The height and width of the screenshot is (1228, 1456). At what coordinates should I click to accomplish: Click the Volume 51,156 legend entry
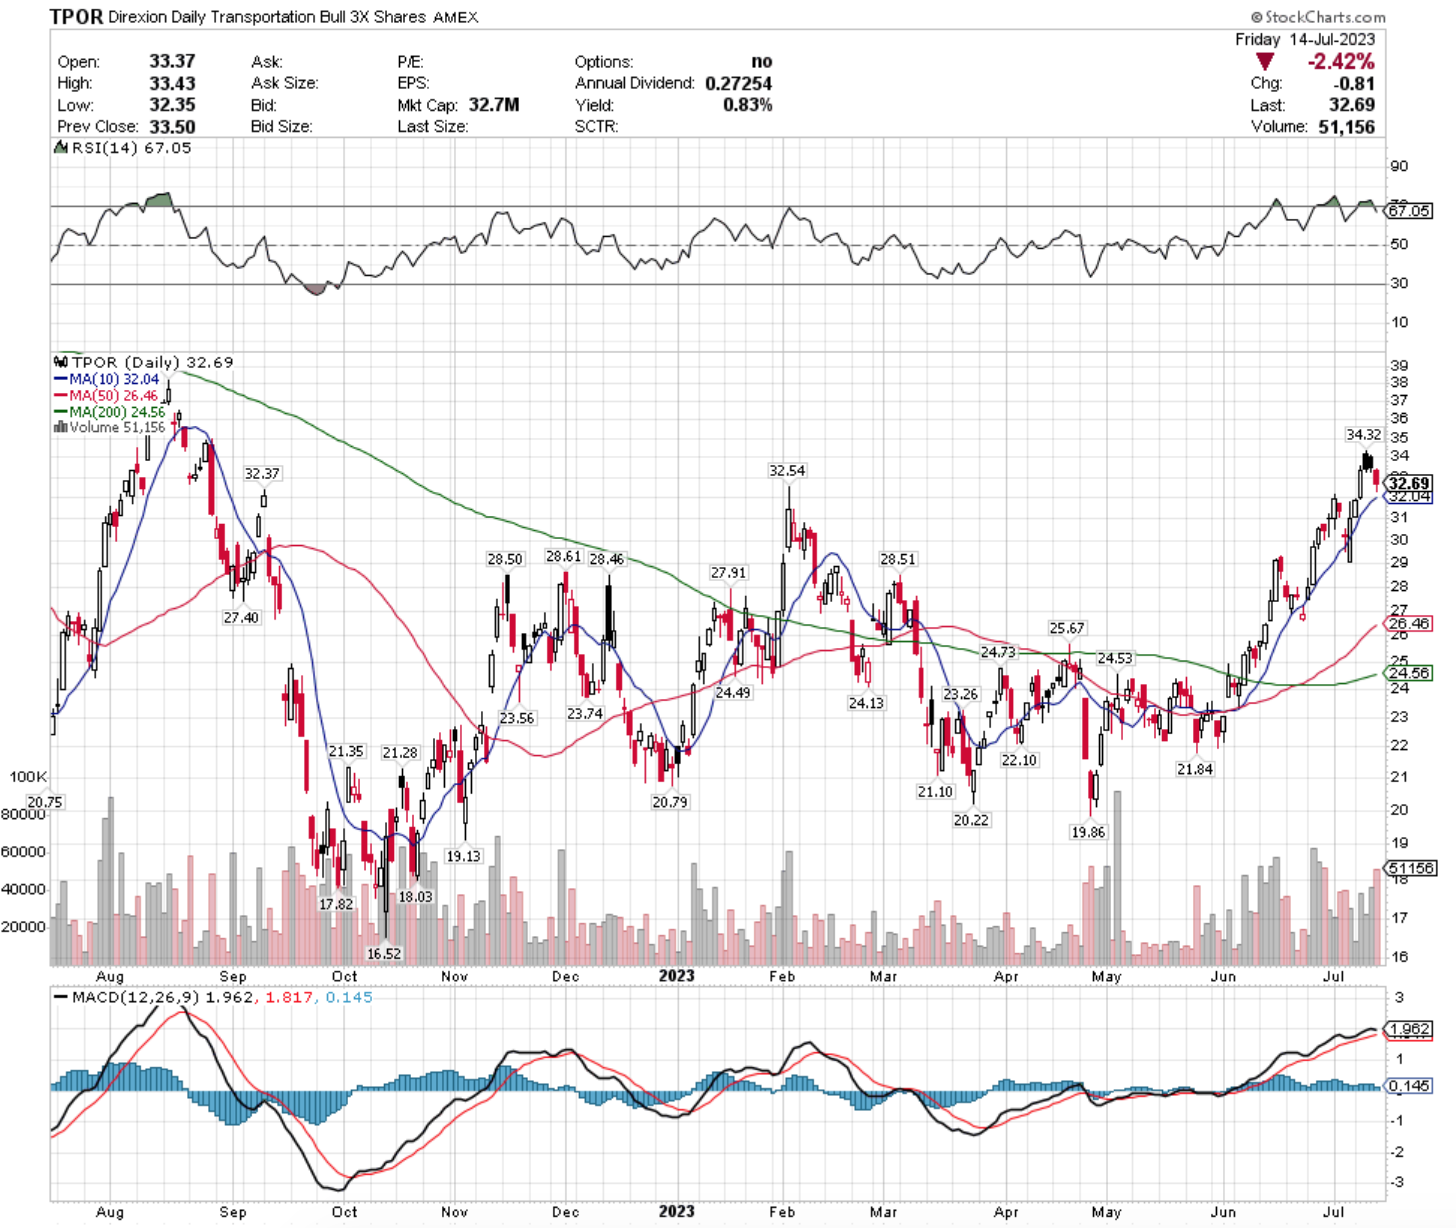[x=109, y=427]
